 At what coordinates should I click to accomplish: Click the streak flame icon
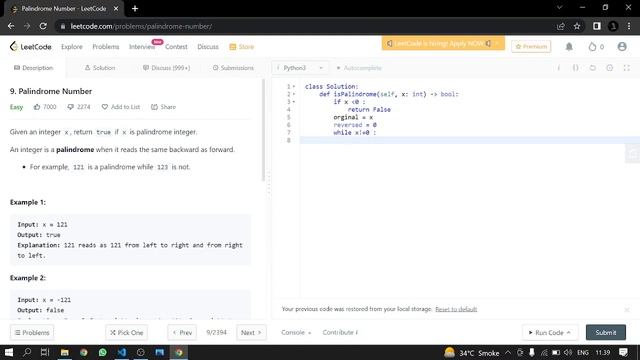click(x=592, y=47)
